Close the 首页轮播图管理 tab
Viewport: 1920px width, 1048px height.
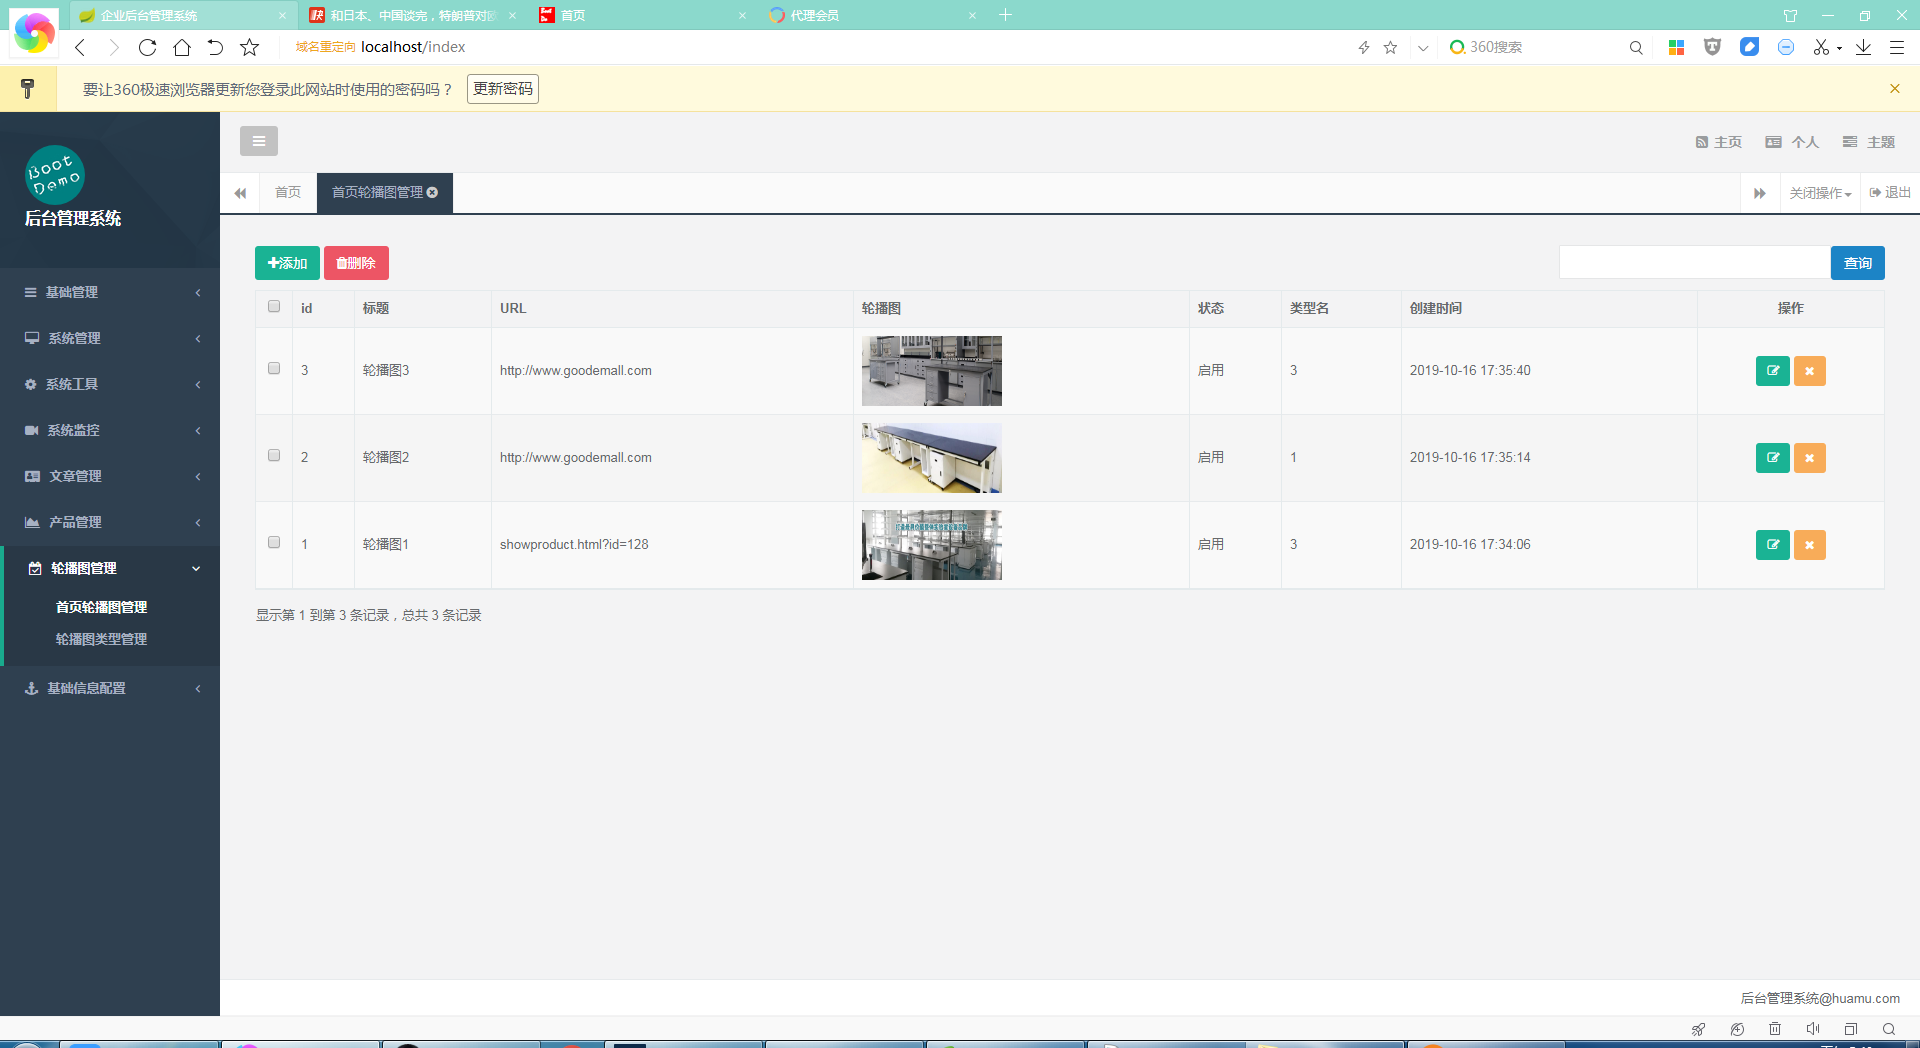point(432,192)
